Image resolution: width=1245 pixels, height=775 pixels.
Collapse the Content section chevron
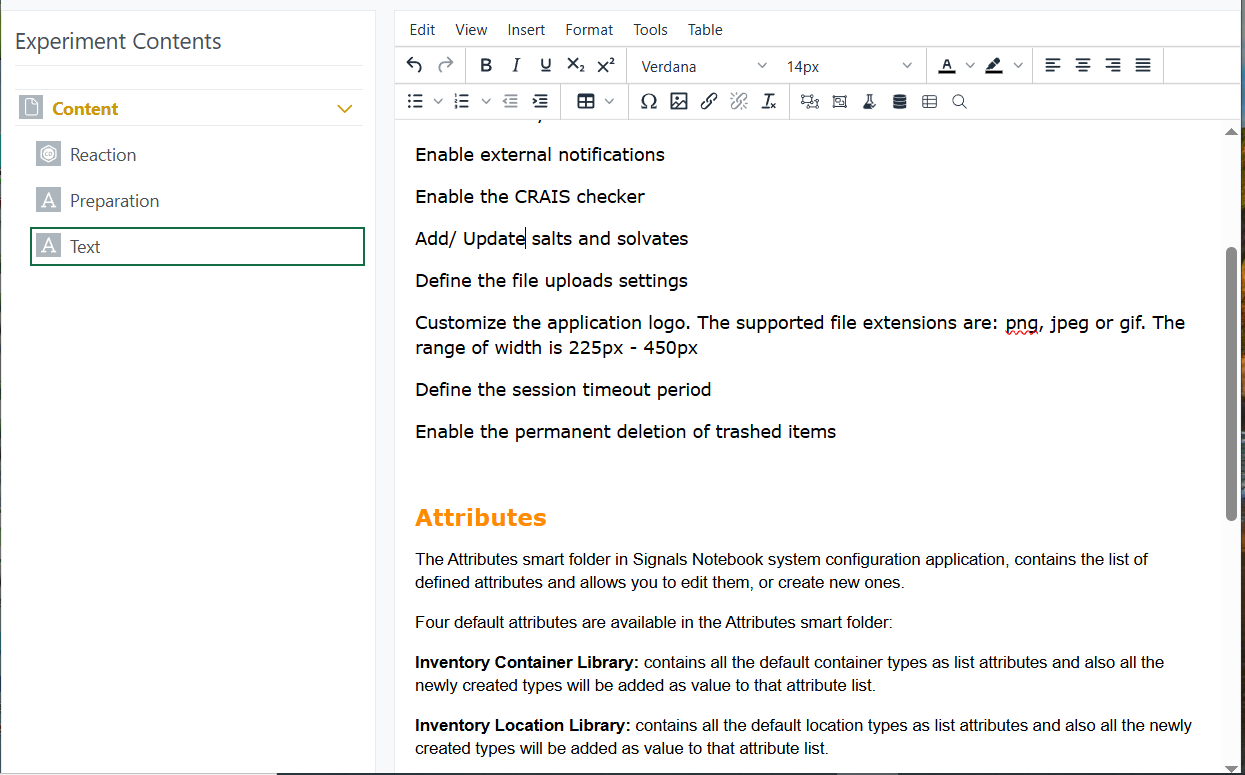[x=345, y=109]
